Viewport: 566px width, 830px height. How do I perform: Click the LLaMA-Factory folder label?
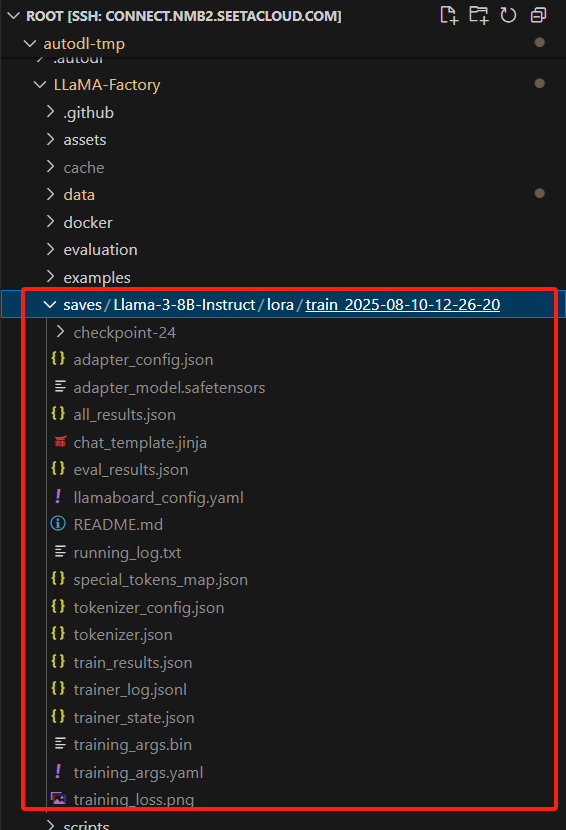[x=107, y=85]
